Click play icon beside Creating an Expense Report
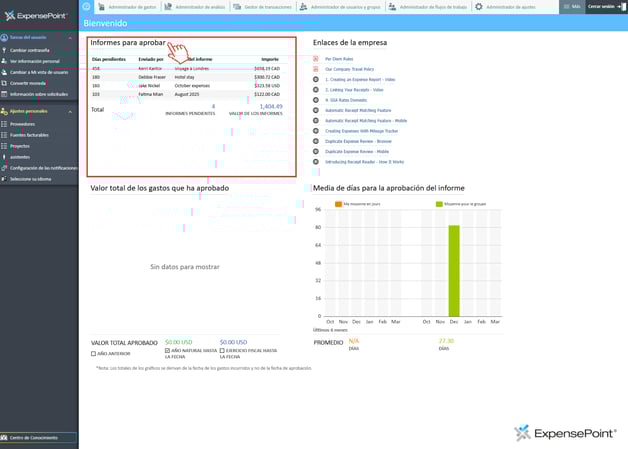The width and height of the screenshot is (628, 449). 316,79
